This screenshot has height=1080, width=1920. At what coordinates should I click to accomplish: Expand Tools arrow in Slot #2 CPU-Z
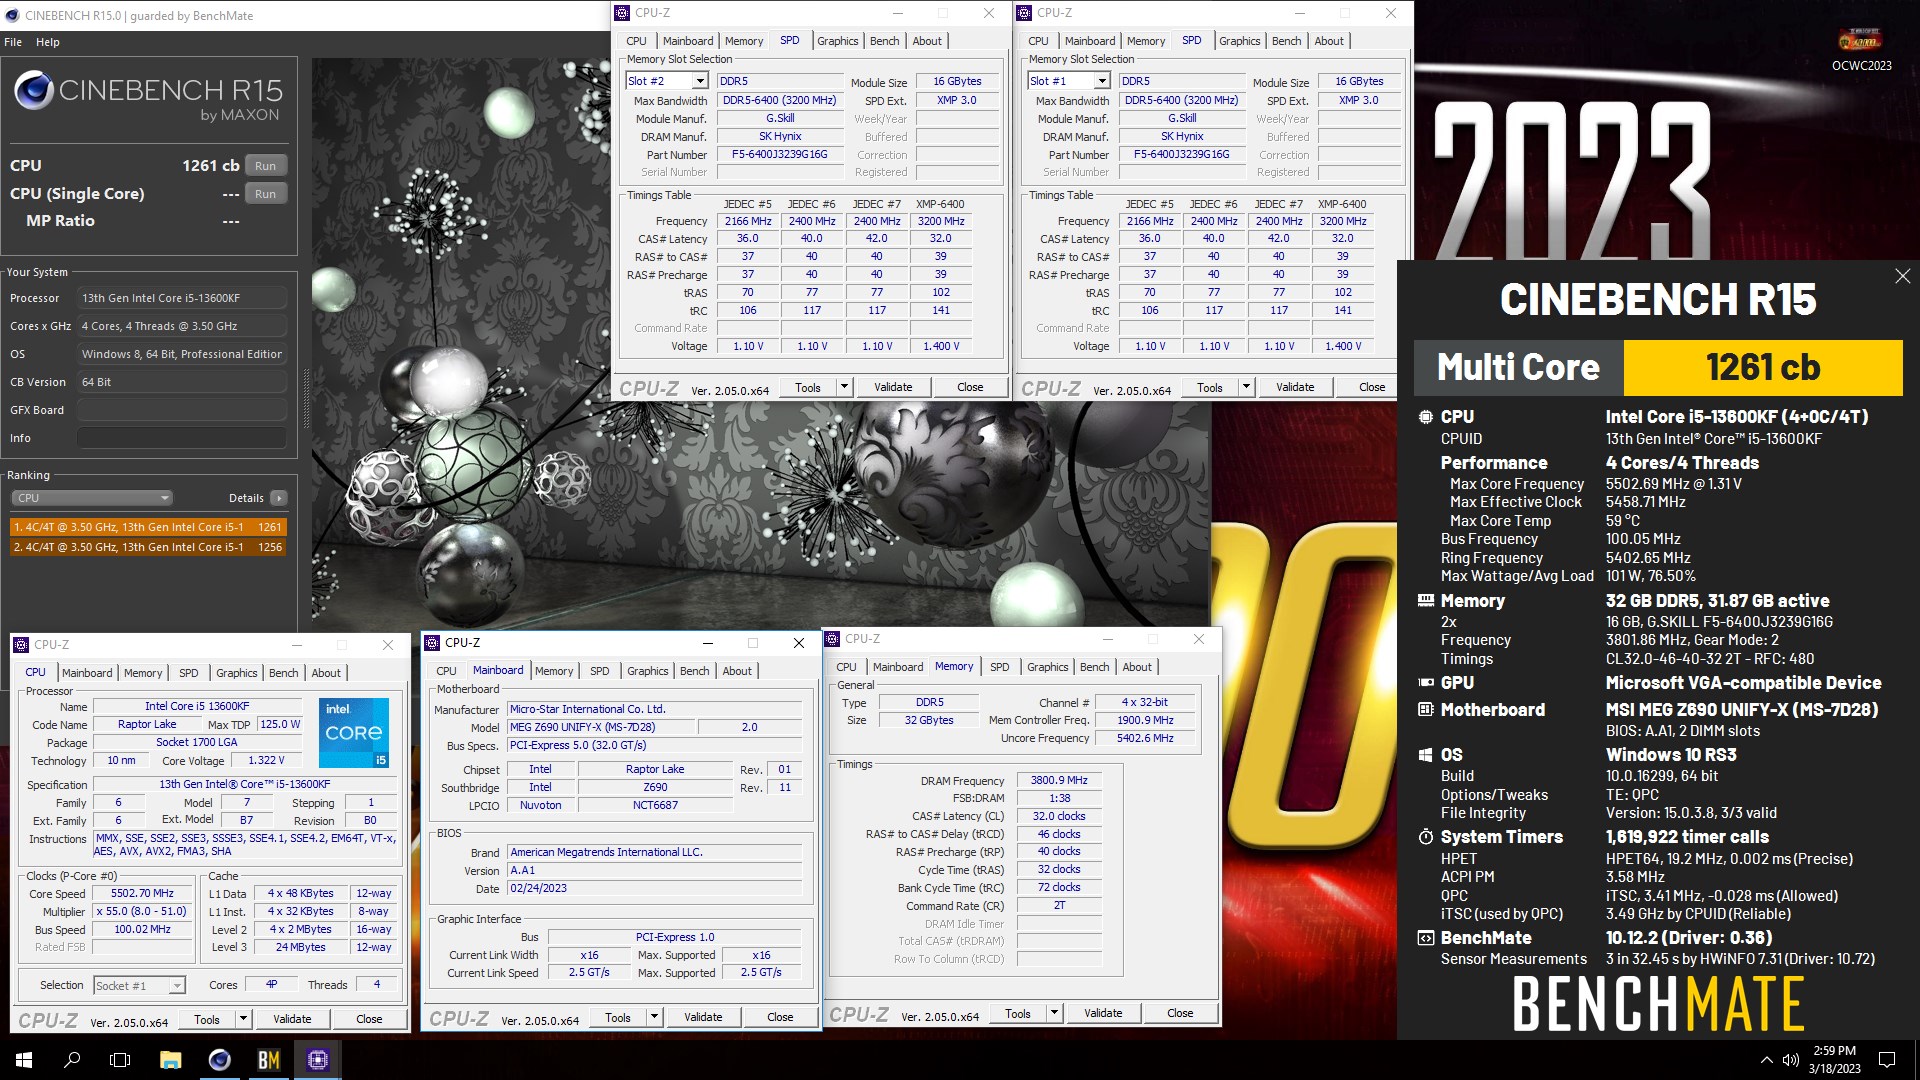844,387
